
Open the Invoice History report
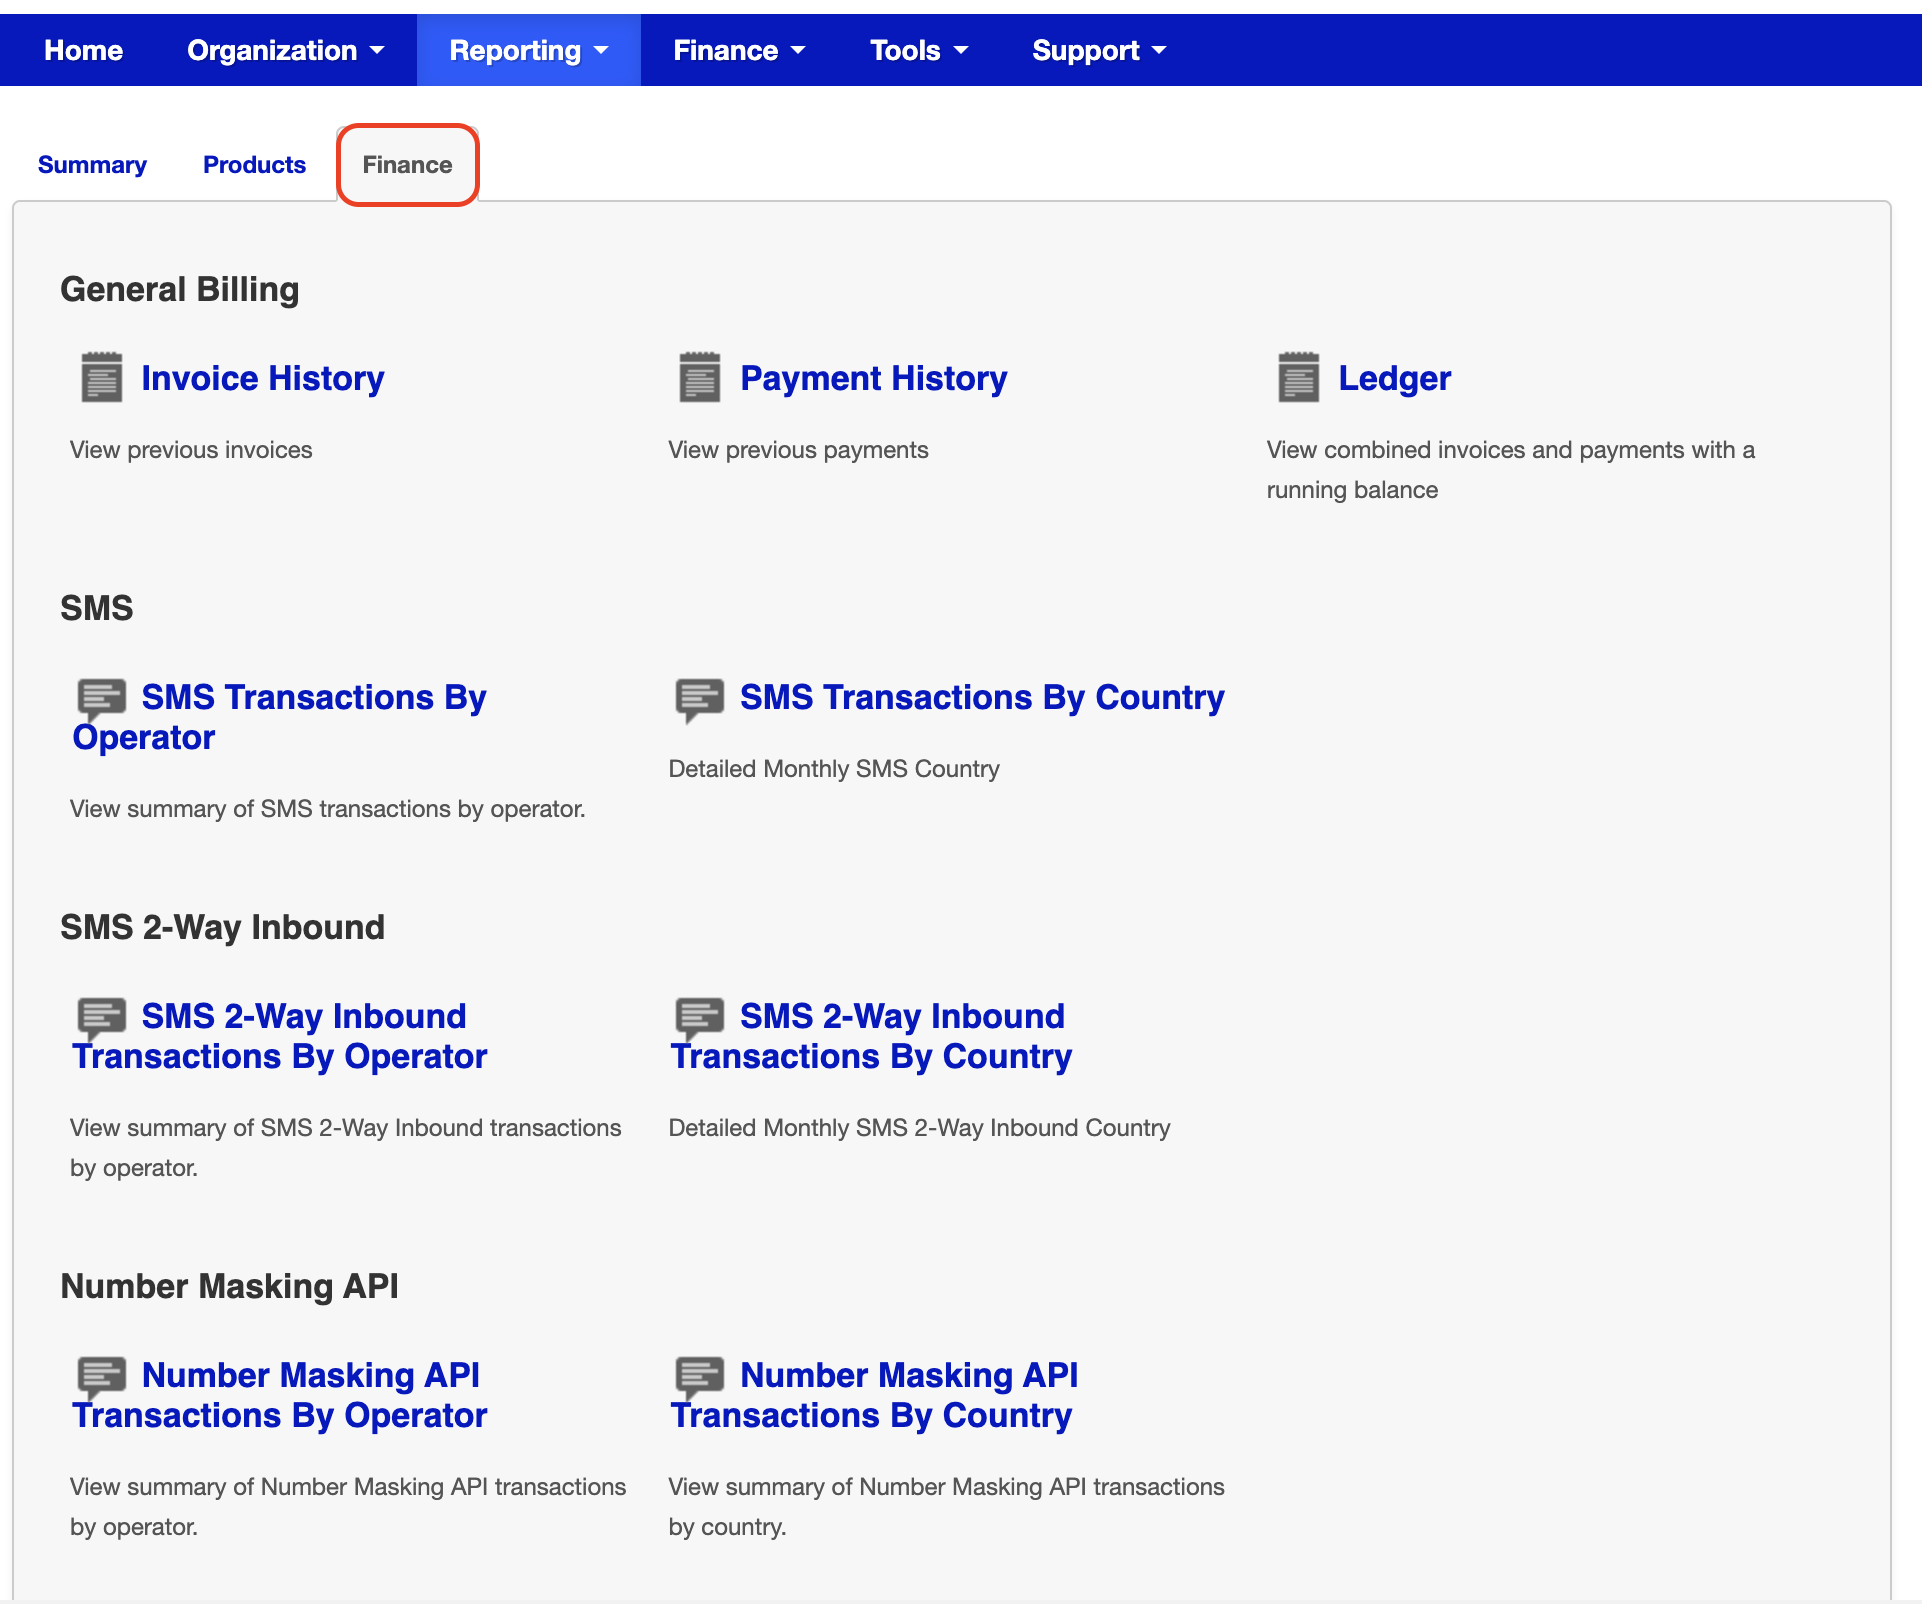point(263,378)
